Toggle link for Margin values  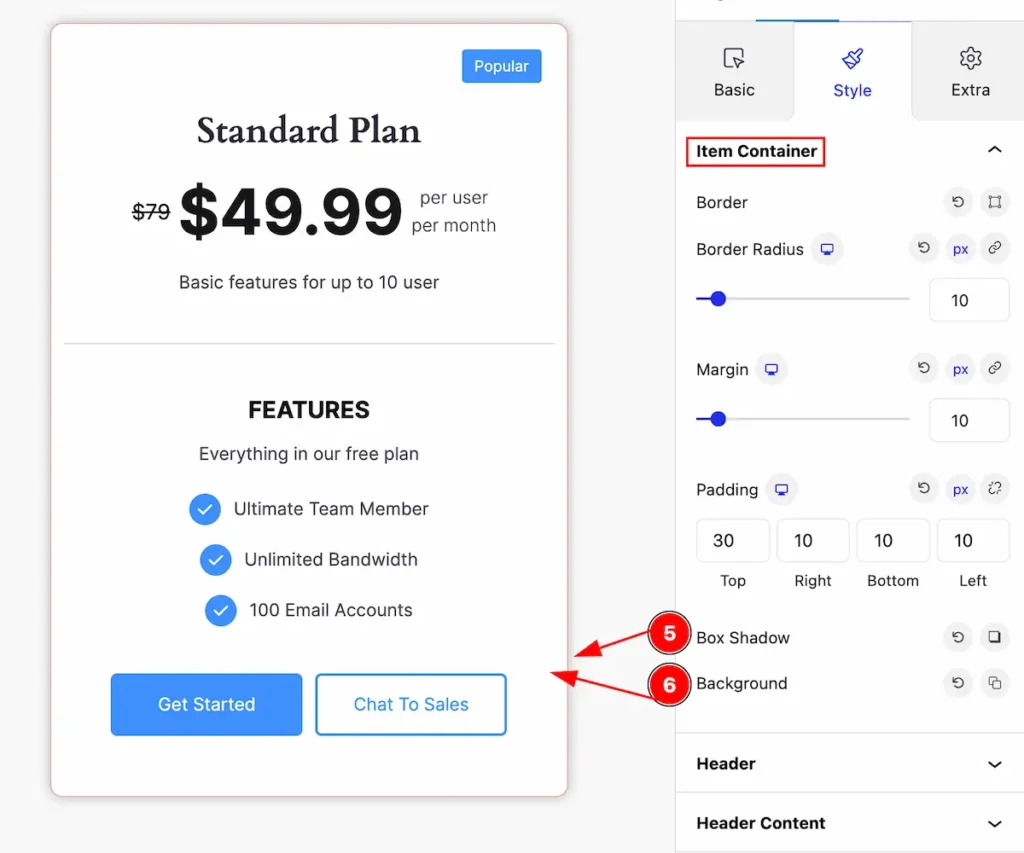pyautogui.click(x=994, y=368)
